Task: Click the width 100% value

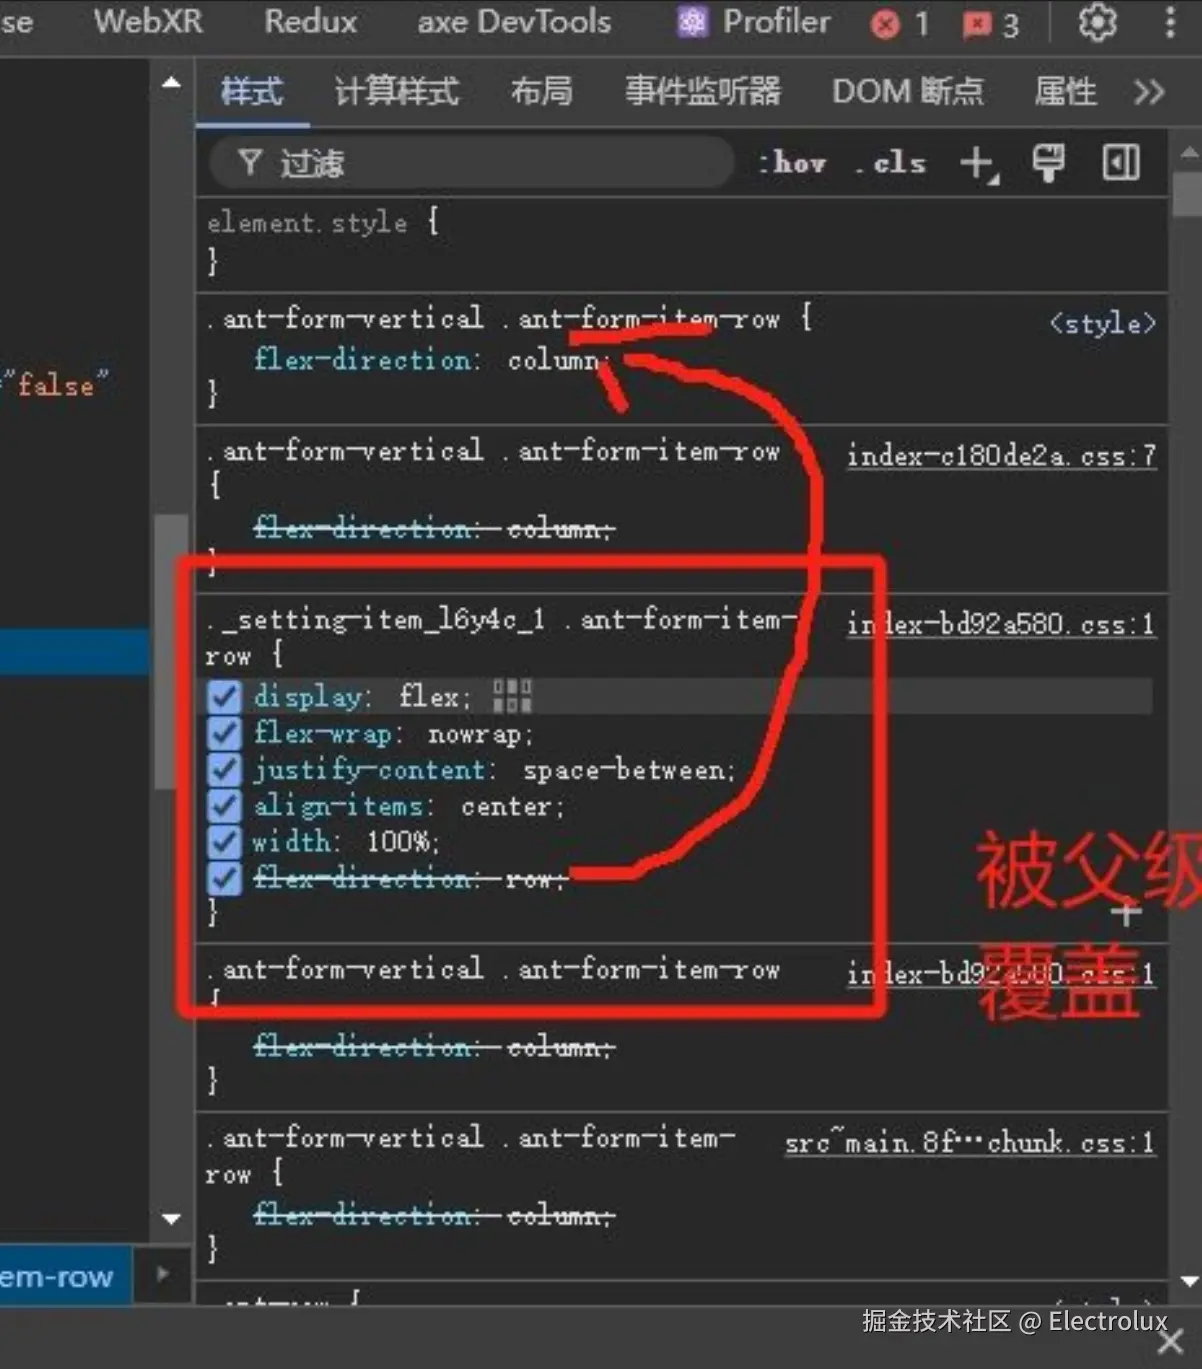Action: pos(398,842)
